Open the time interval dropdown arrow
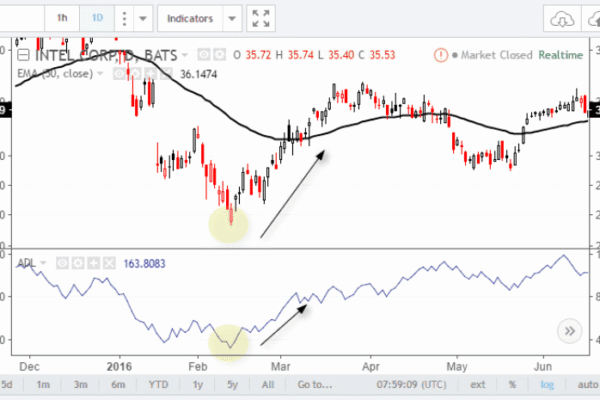Image resolution: width=600 pixels, height=400 pixels. (x=143, y=18)
